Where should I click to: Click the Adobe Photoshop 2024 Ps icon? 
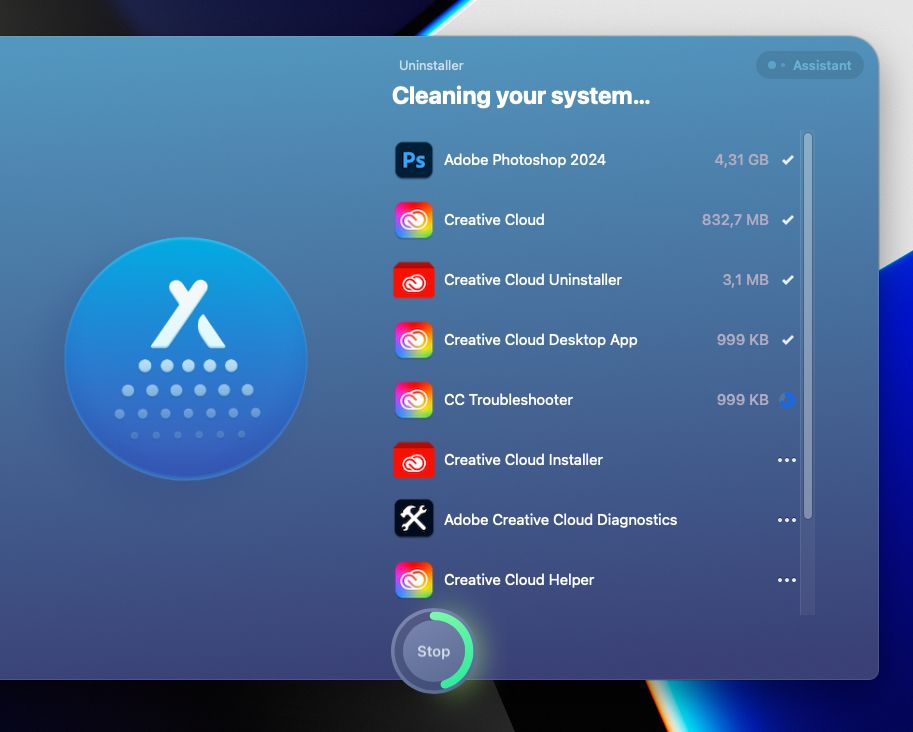pos(413,160)
